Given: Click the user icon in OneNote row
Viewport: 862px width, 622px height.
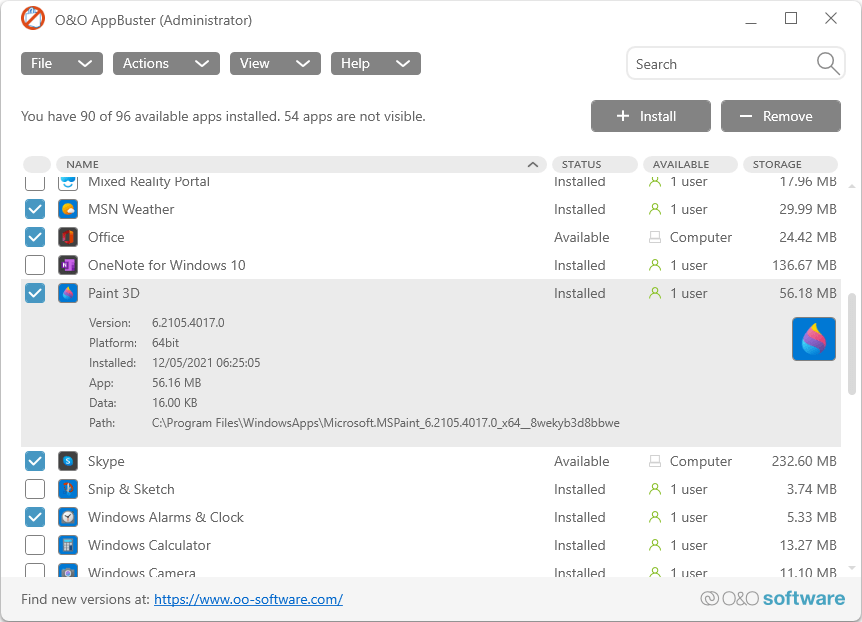Looking at the screenshot, I should click(x=655, y=265).
